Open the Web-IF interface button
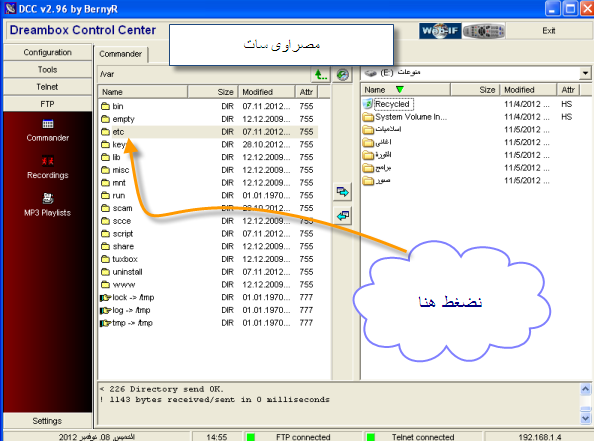 [440, 31]
